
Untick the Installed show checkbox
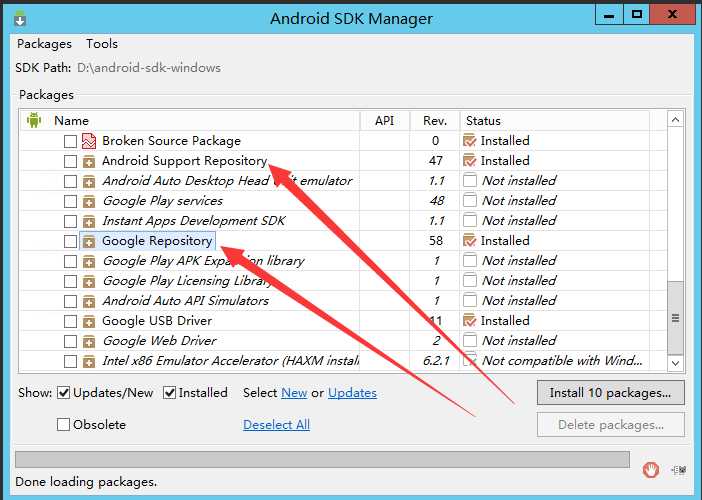tap(169, 393)
